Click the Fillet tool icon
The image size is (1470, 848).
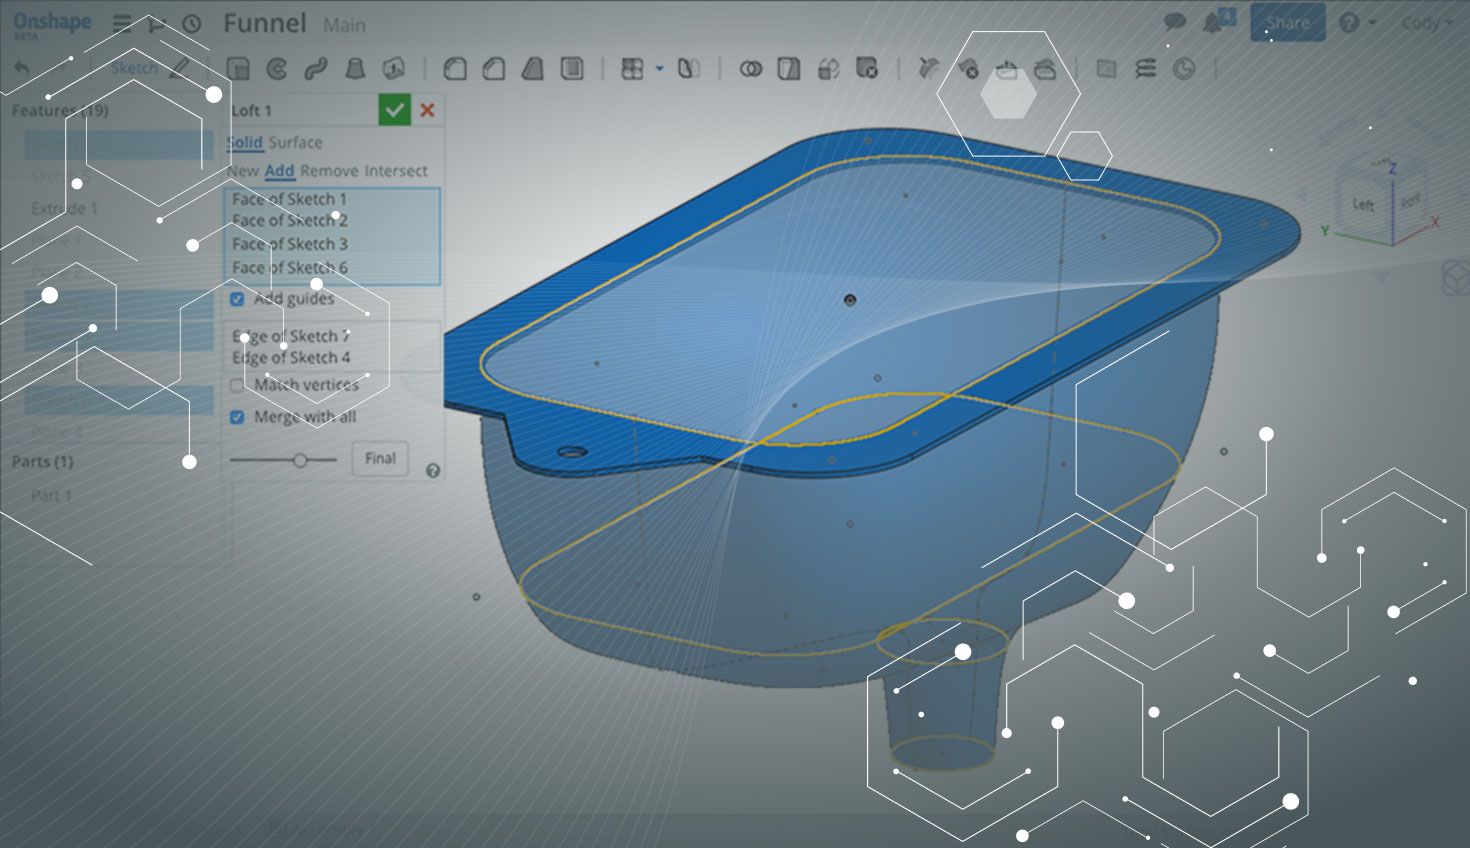[455, 69]
